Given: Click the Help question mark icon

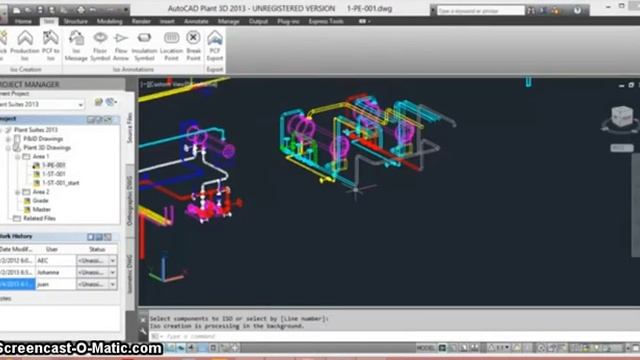Looking at the screenshot, I should coord(577,11).
